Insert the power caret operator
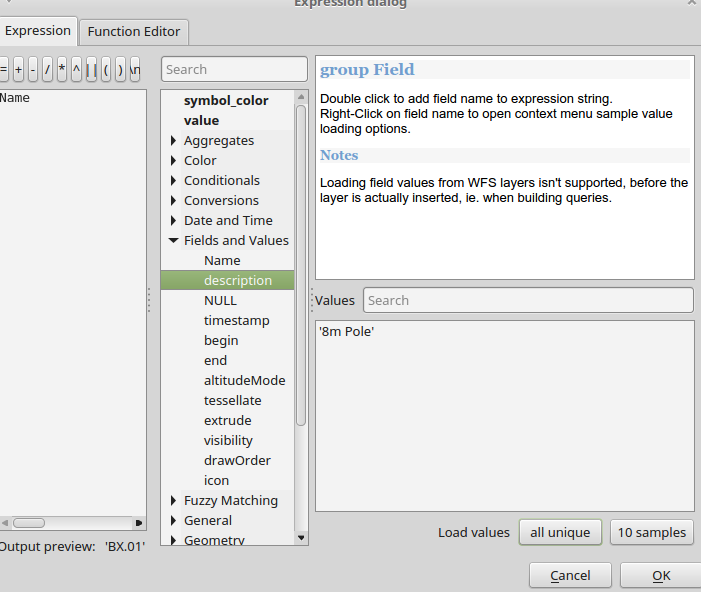701x592 pixels. pyautogui.click(x=76, y=69)
